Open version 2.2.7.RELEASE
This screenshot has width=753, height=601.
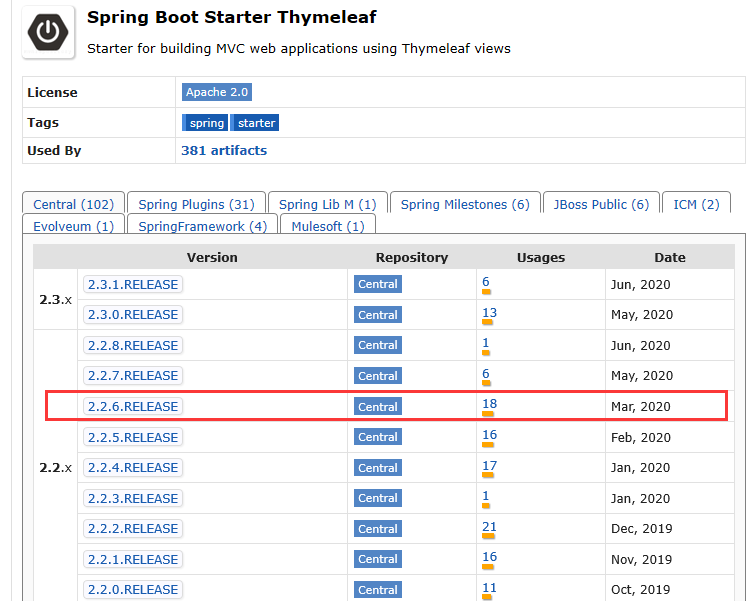coord(133,376)
